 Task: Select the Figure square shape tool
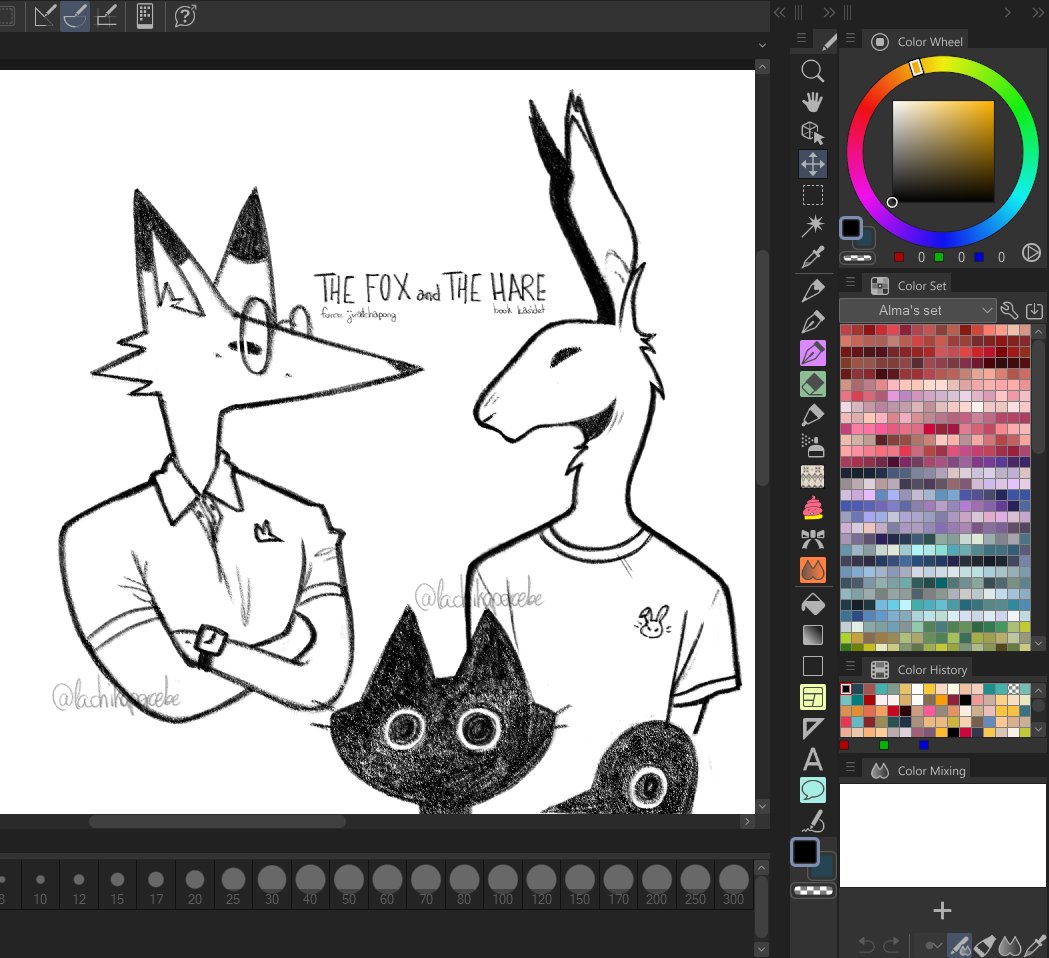point(812,666)
